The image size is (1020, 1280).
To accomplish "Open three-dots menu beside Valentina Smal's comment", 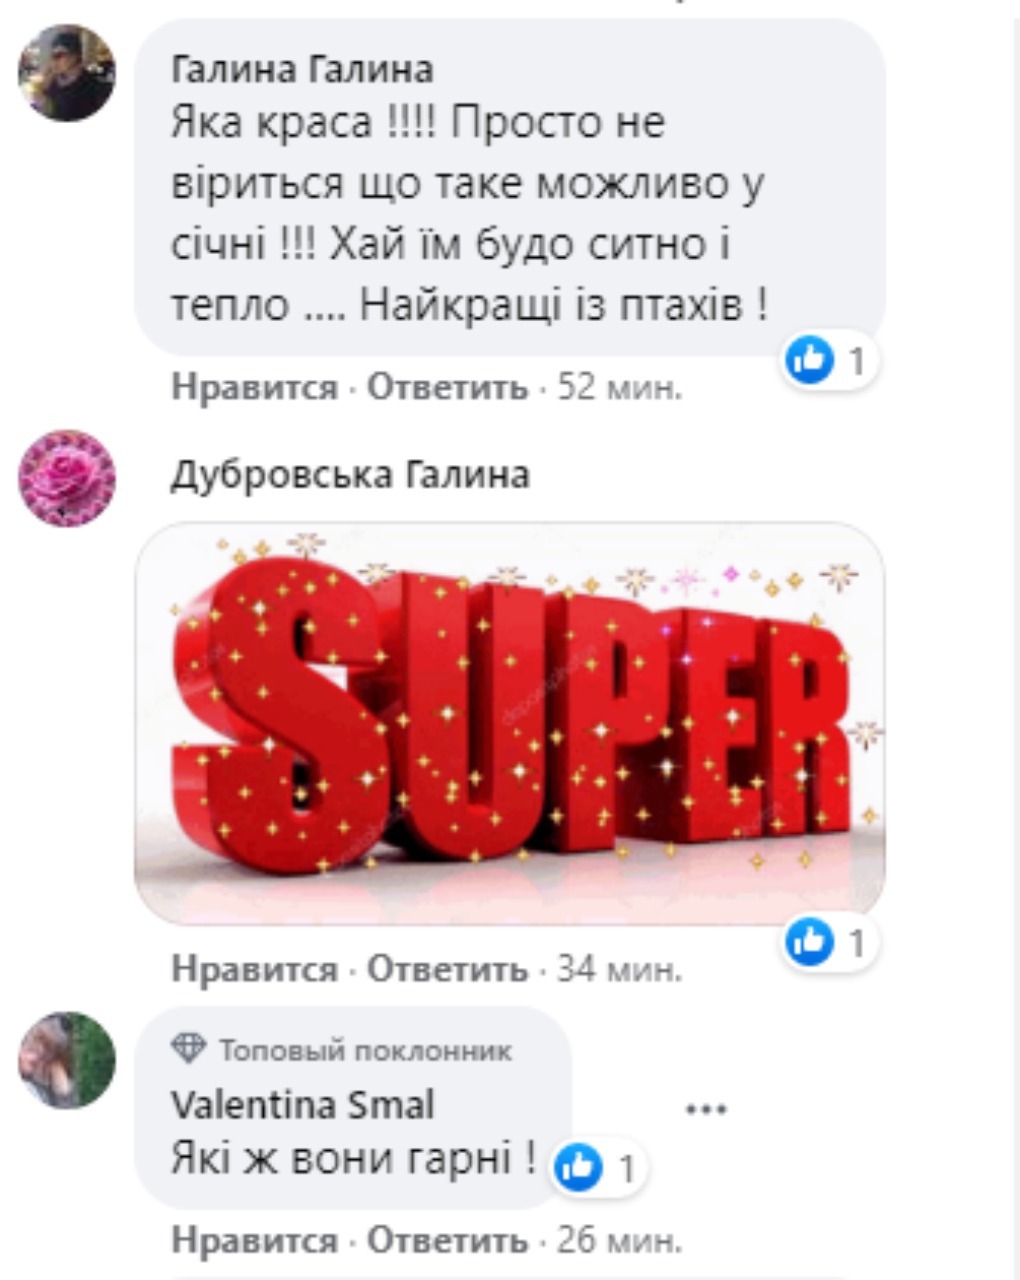I will coord(706,1109).
